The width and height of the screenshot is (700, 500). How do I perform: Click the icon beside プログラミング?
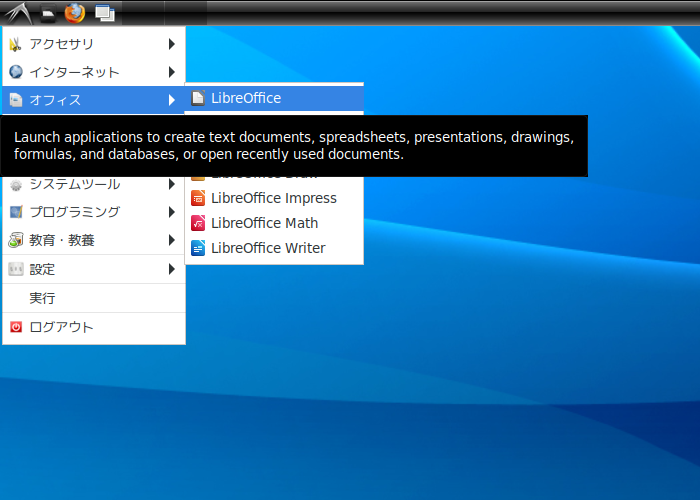coord(16,212)
